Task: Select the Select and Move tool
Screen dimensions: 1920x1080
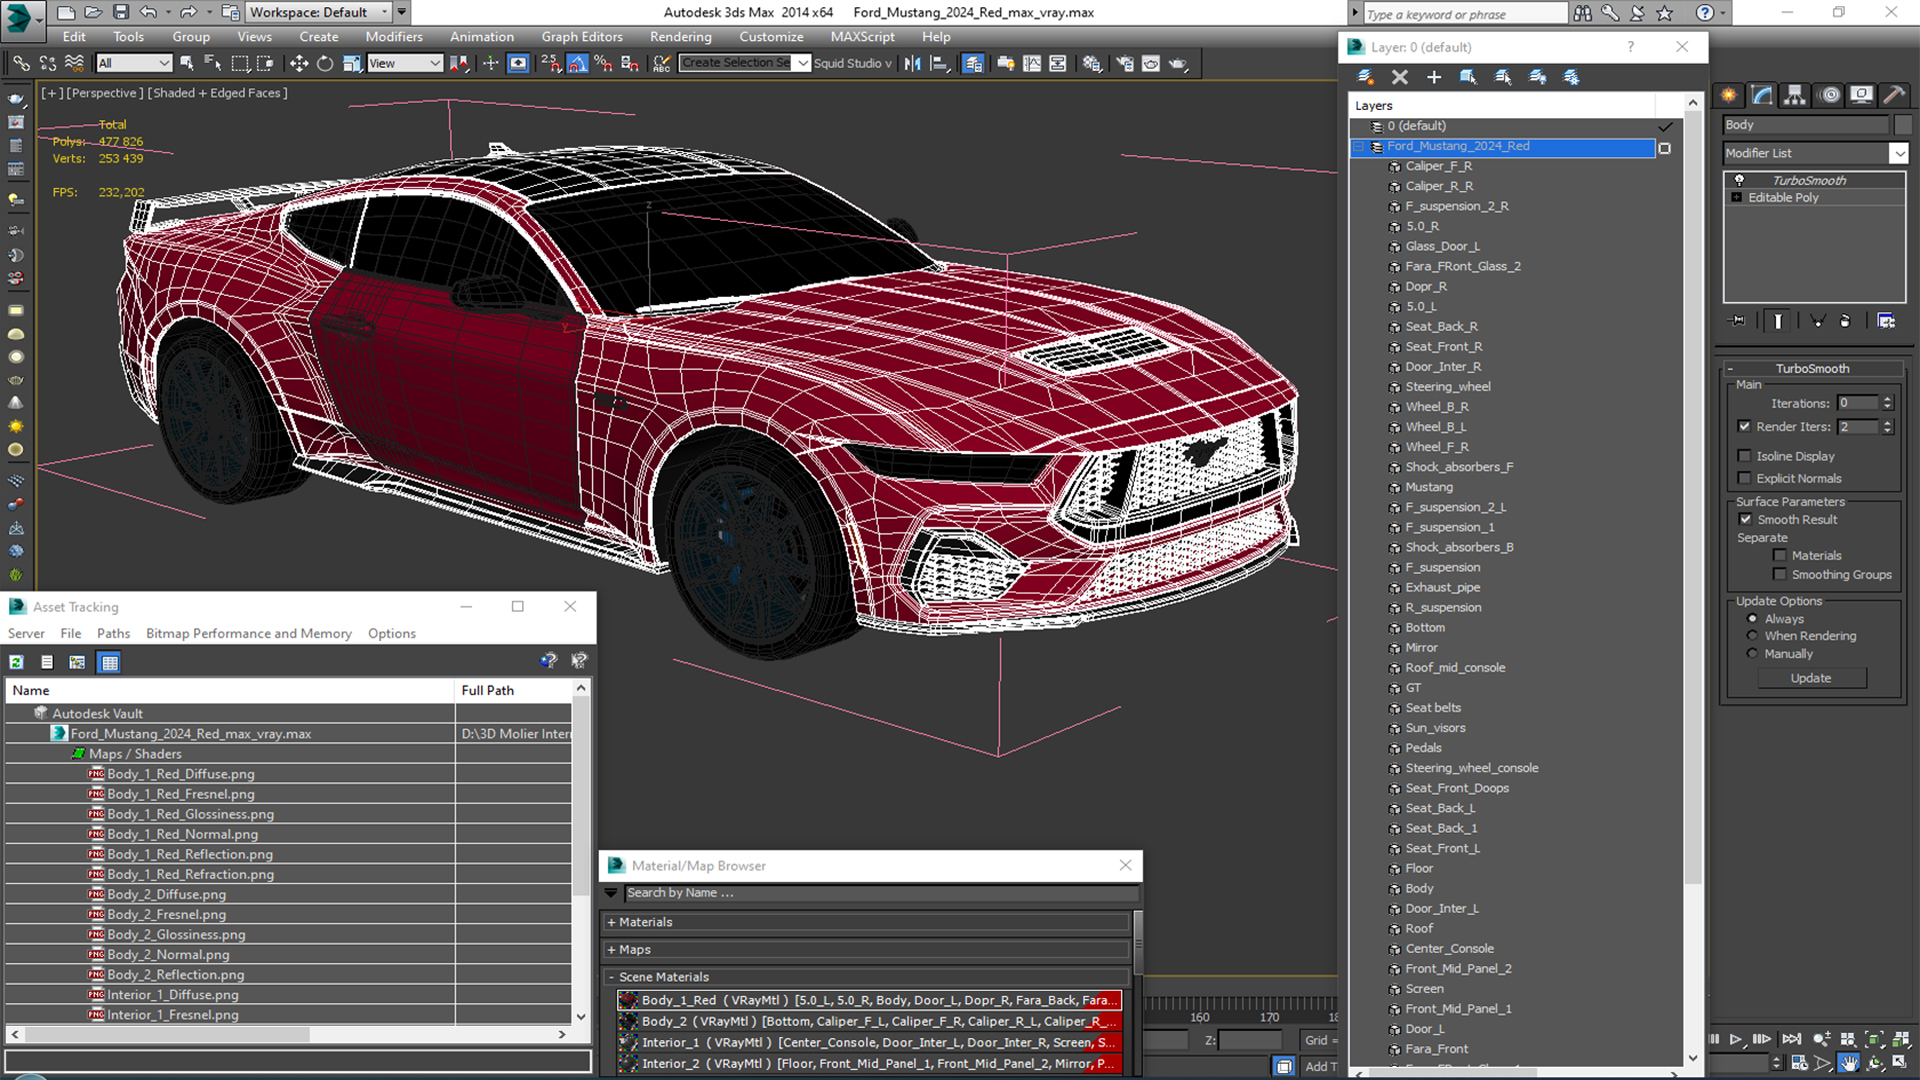Action: click(x=298, y=63)
